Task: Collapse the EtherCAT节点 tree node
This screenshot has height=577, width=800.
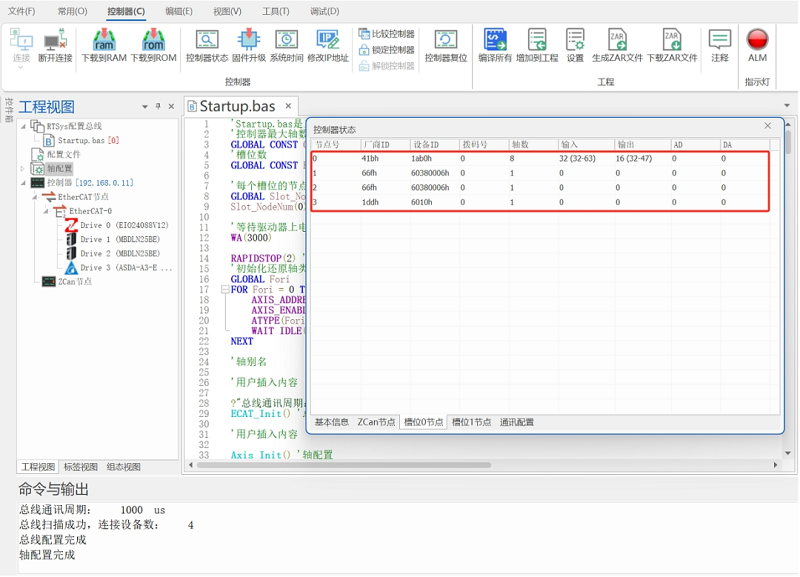Action: point(35,197)
